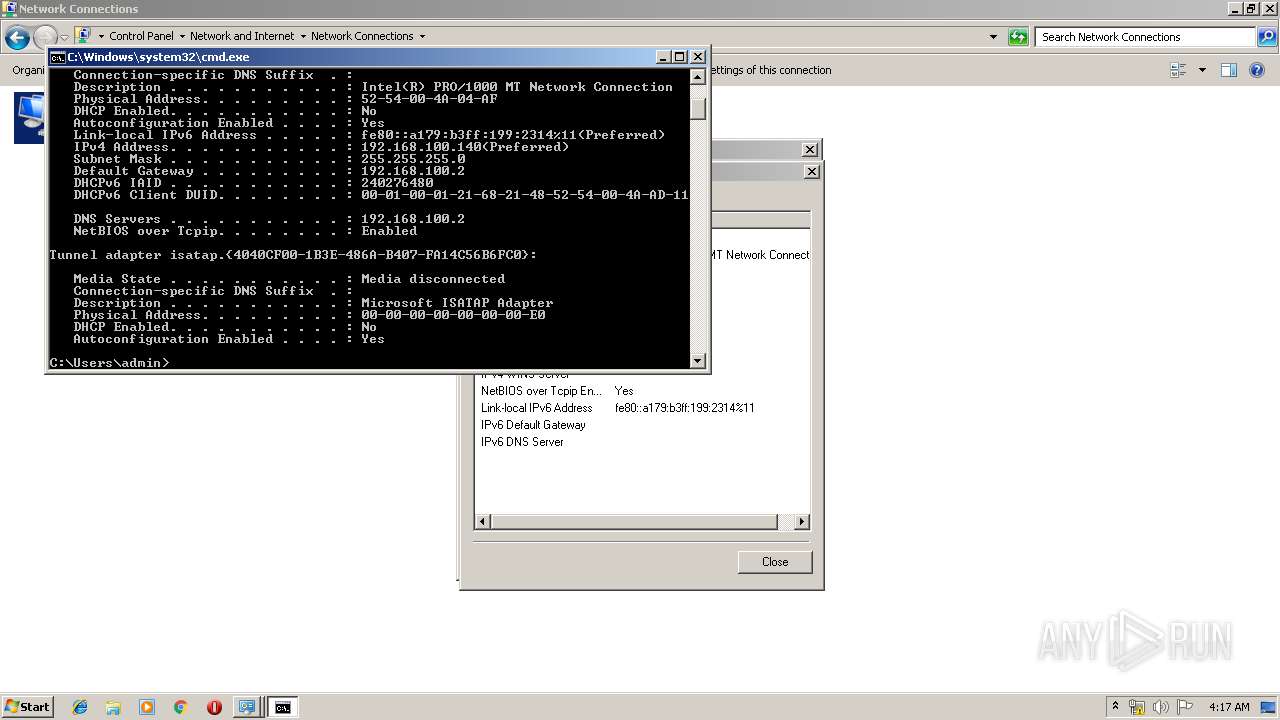The width and height of the screenshot is (1280, 720).
Task: Open Windows Explorer folder icon on taskbar
Action: (x=113, y=707)
